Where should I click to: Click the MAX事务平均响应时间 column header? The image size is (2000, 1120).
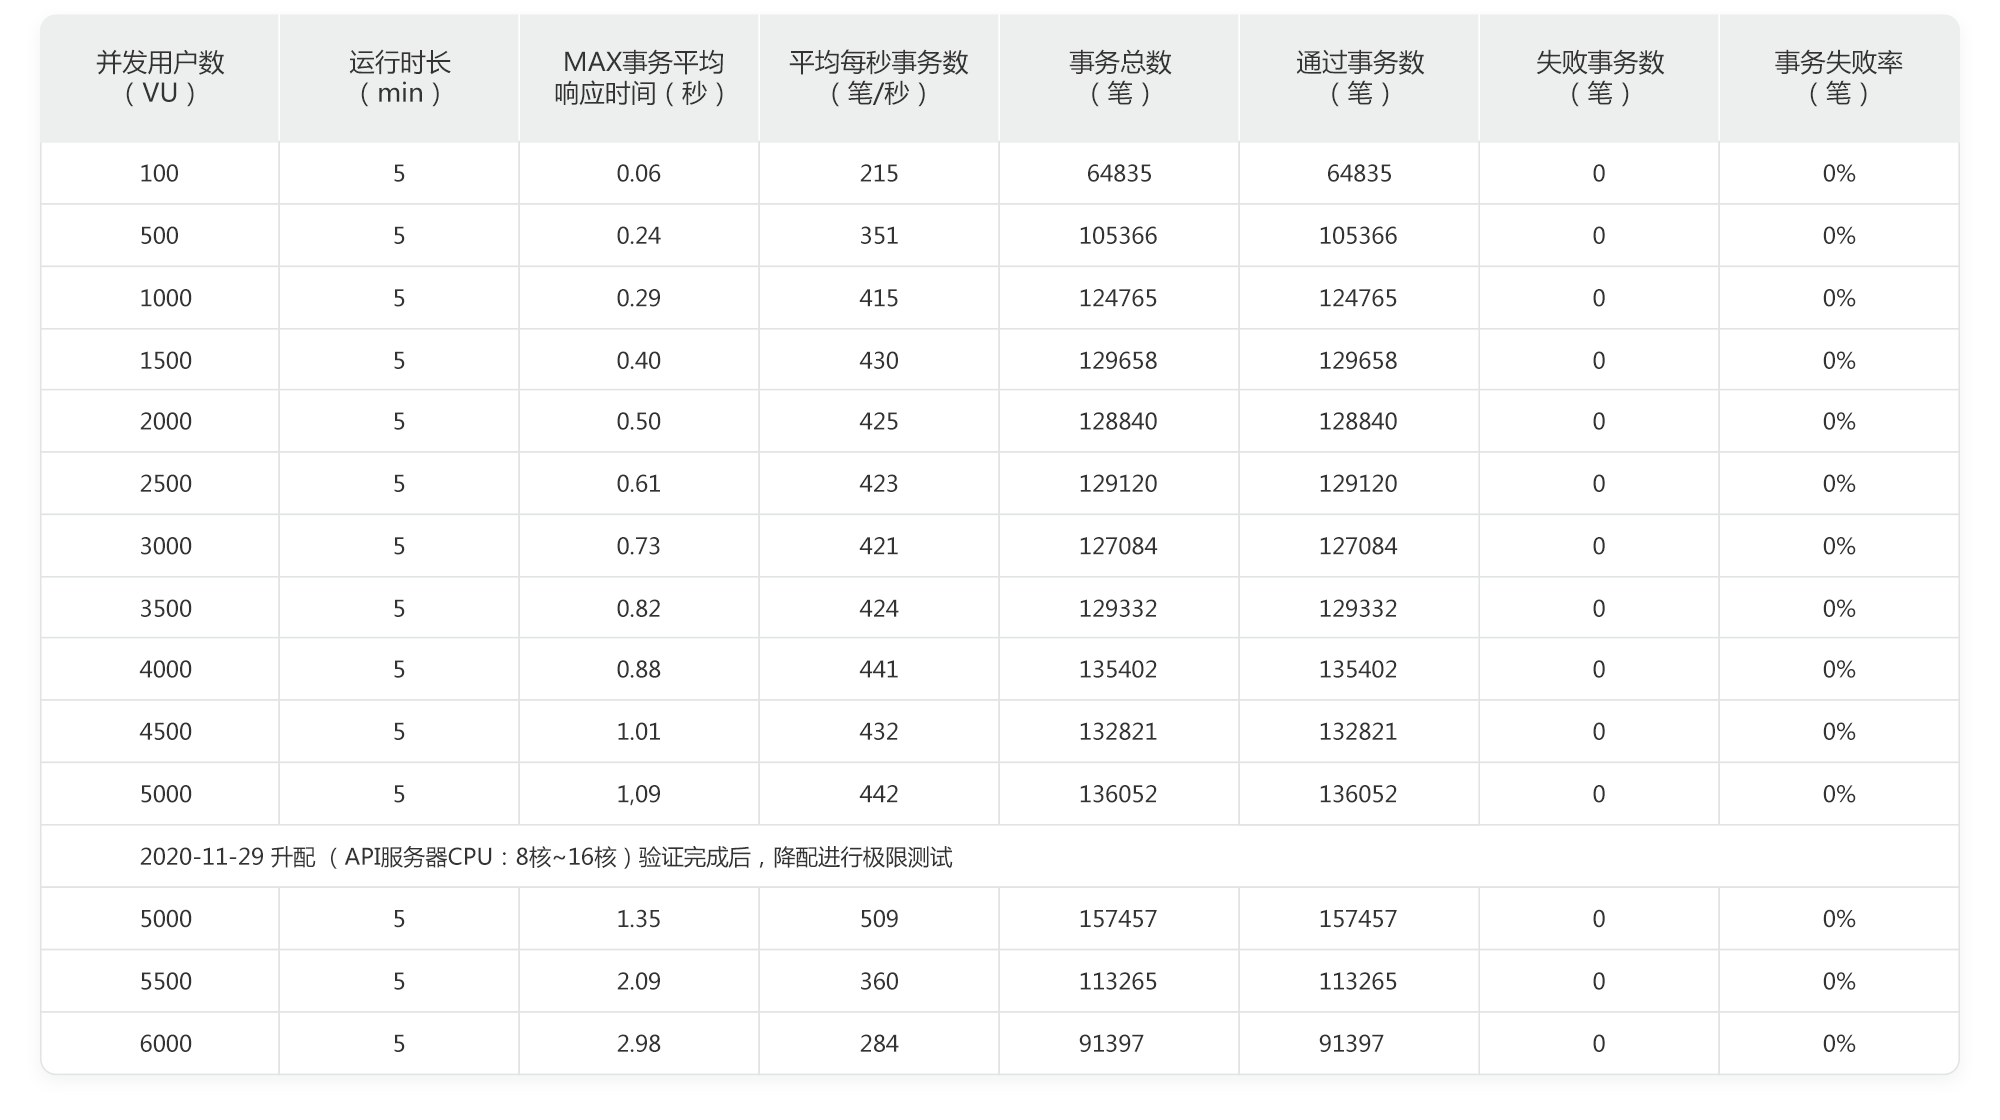(640, 78)
